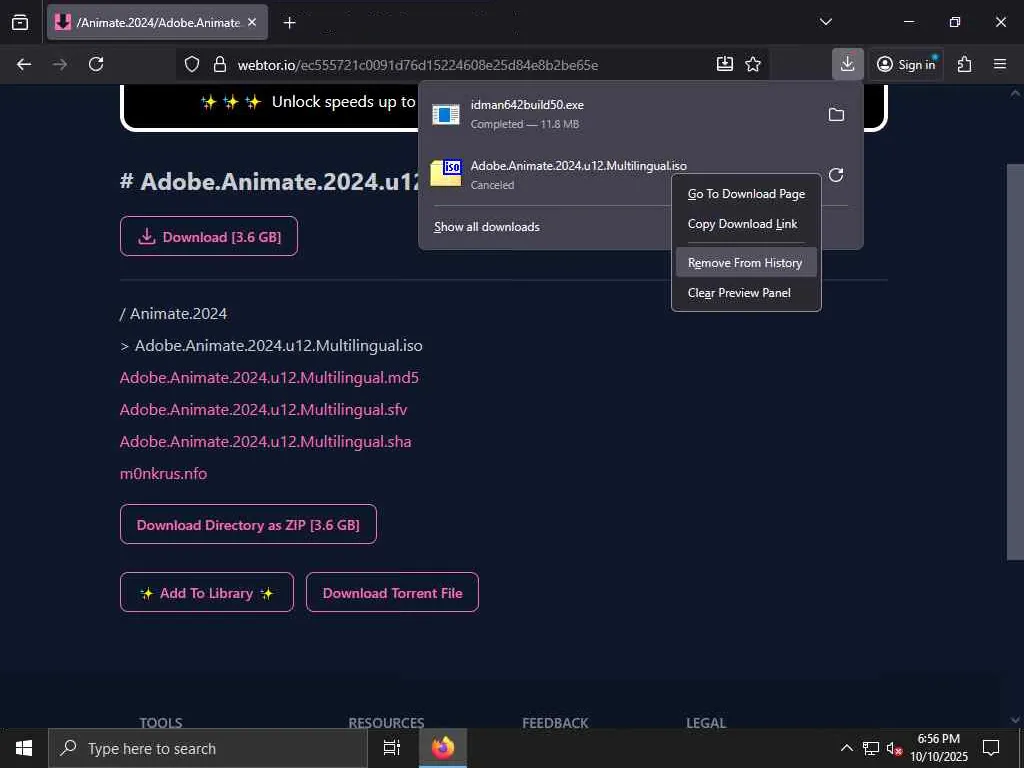Open the m0nkrus.nfo file link
Image resolution: width=1024 pixels, height=768 pixels.
coord(163,473)
